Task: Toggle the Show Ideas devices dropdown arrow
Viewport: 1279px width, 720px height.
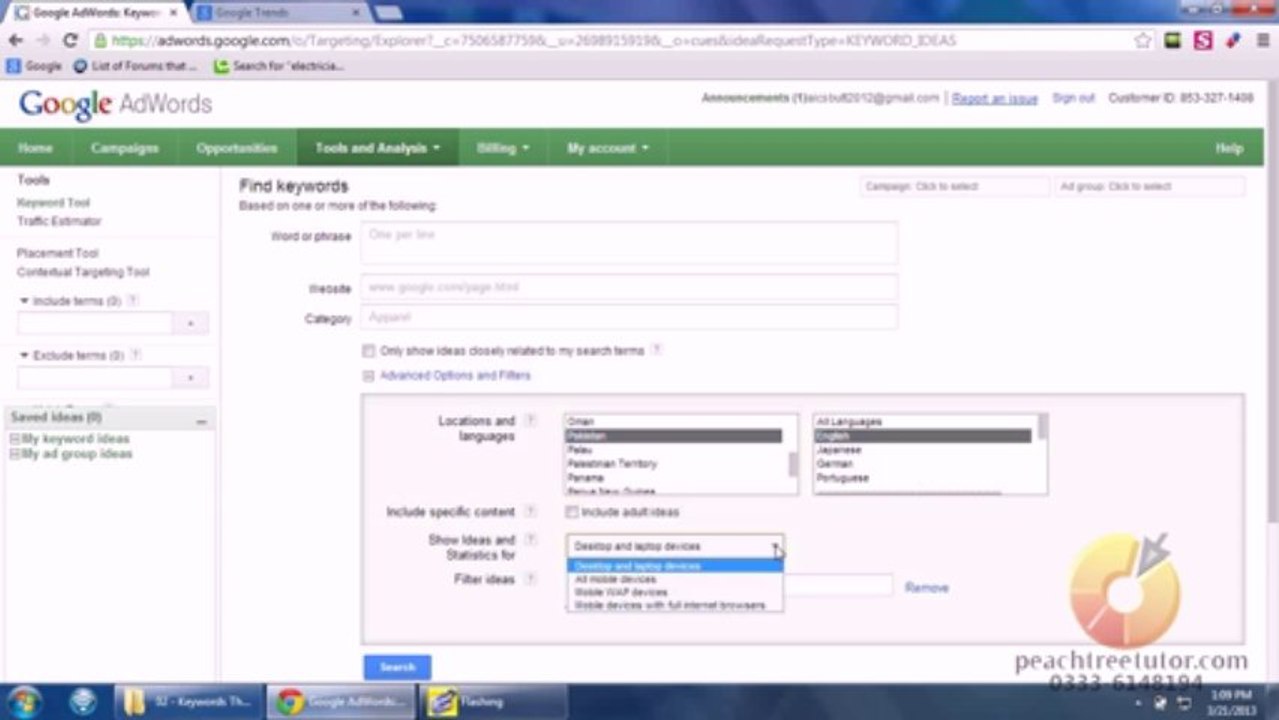Action: tap(776, 546)
